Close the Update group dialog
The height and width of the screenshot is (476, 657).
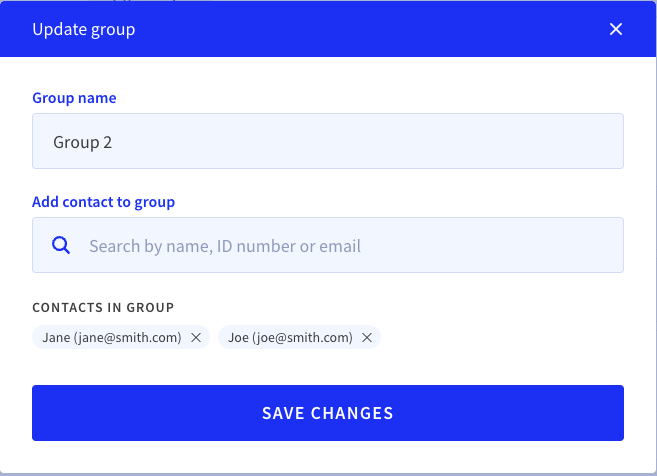pos(616,29)
